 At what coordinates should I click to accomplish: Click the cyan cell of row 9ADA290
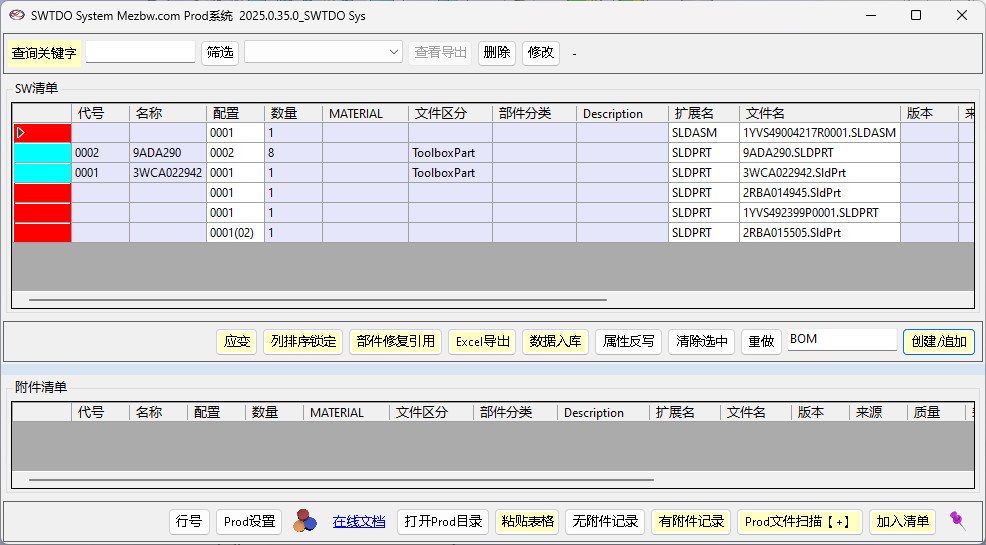pos(42,153)
